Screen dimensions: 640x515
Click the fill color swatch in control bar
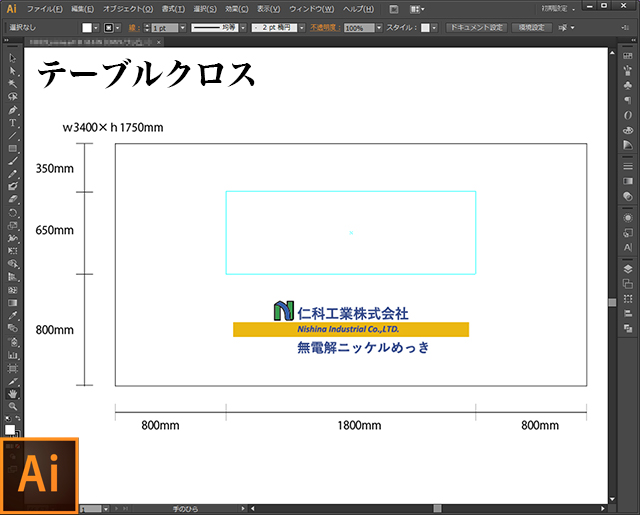click(x=87, y=28)
